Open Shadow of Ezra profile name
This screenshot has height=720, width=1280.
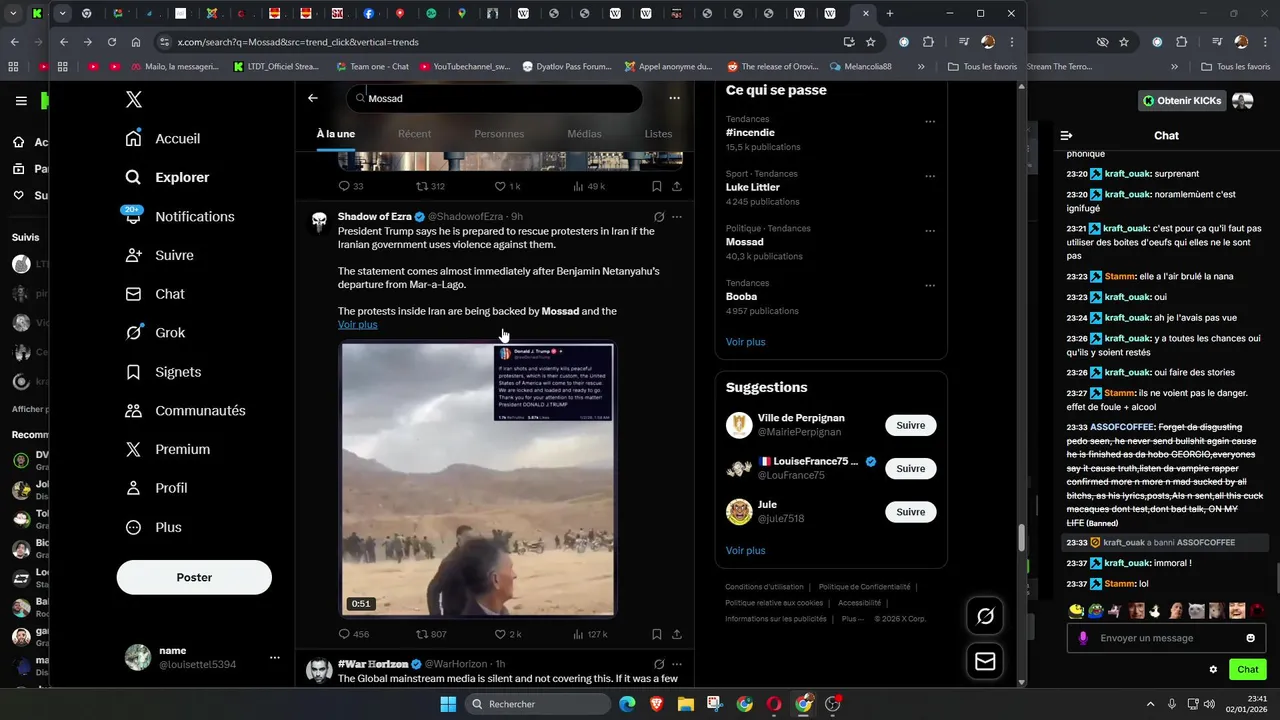click(x=374, y=217)
